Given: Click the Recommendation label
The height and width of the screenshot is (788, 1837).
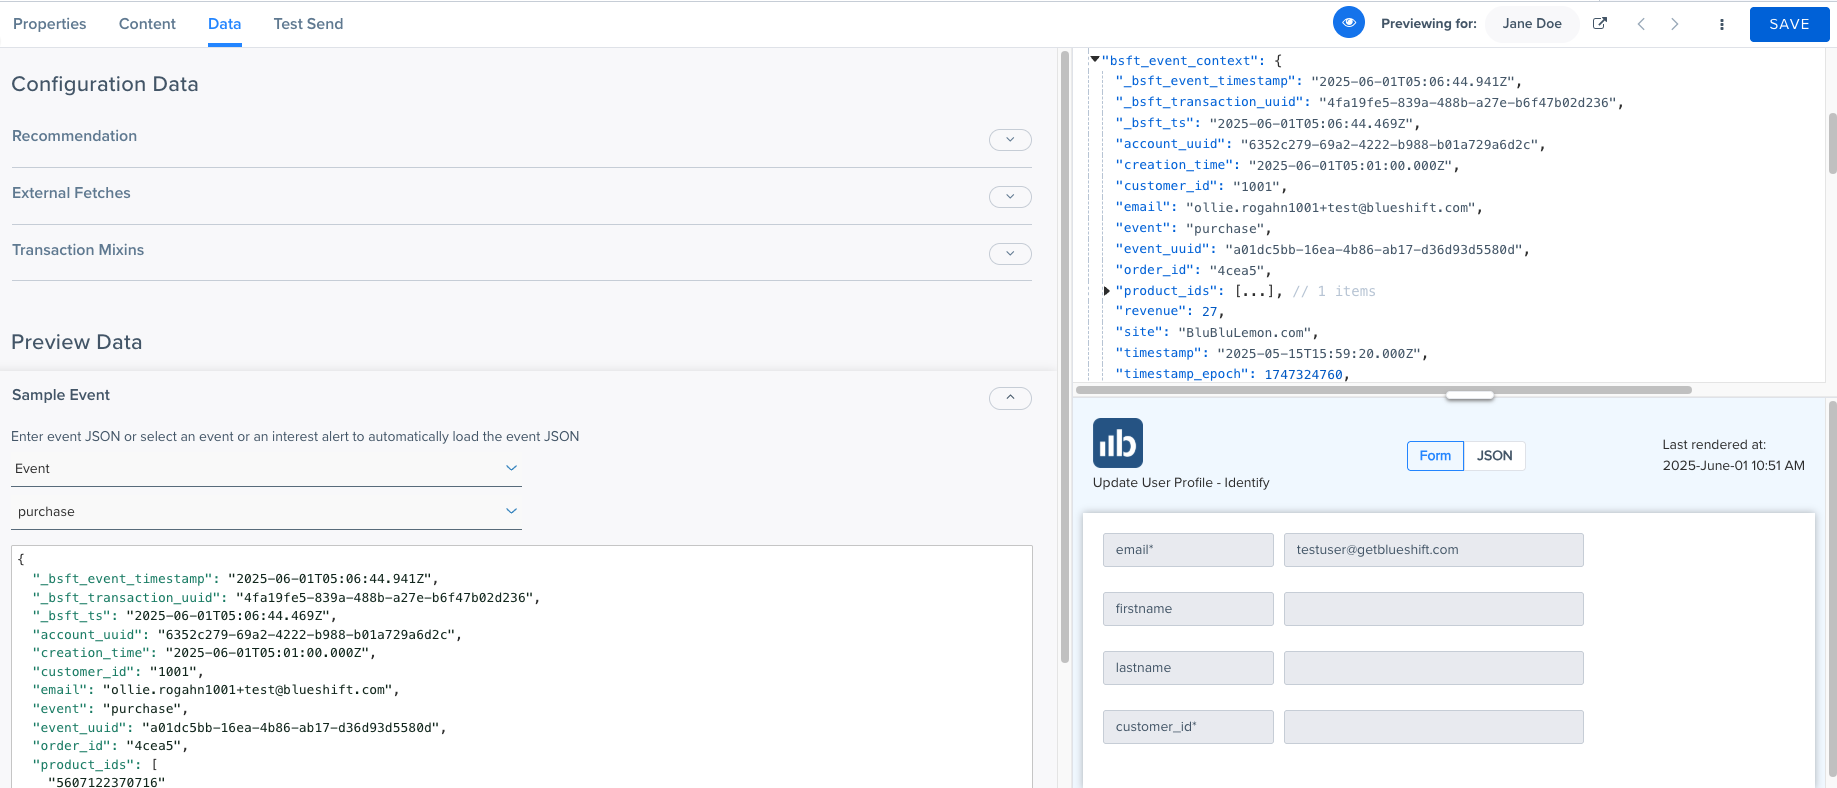Looking at the screenshot, I should (74, 136).
